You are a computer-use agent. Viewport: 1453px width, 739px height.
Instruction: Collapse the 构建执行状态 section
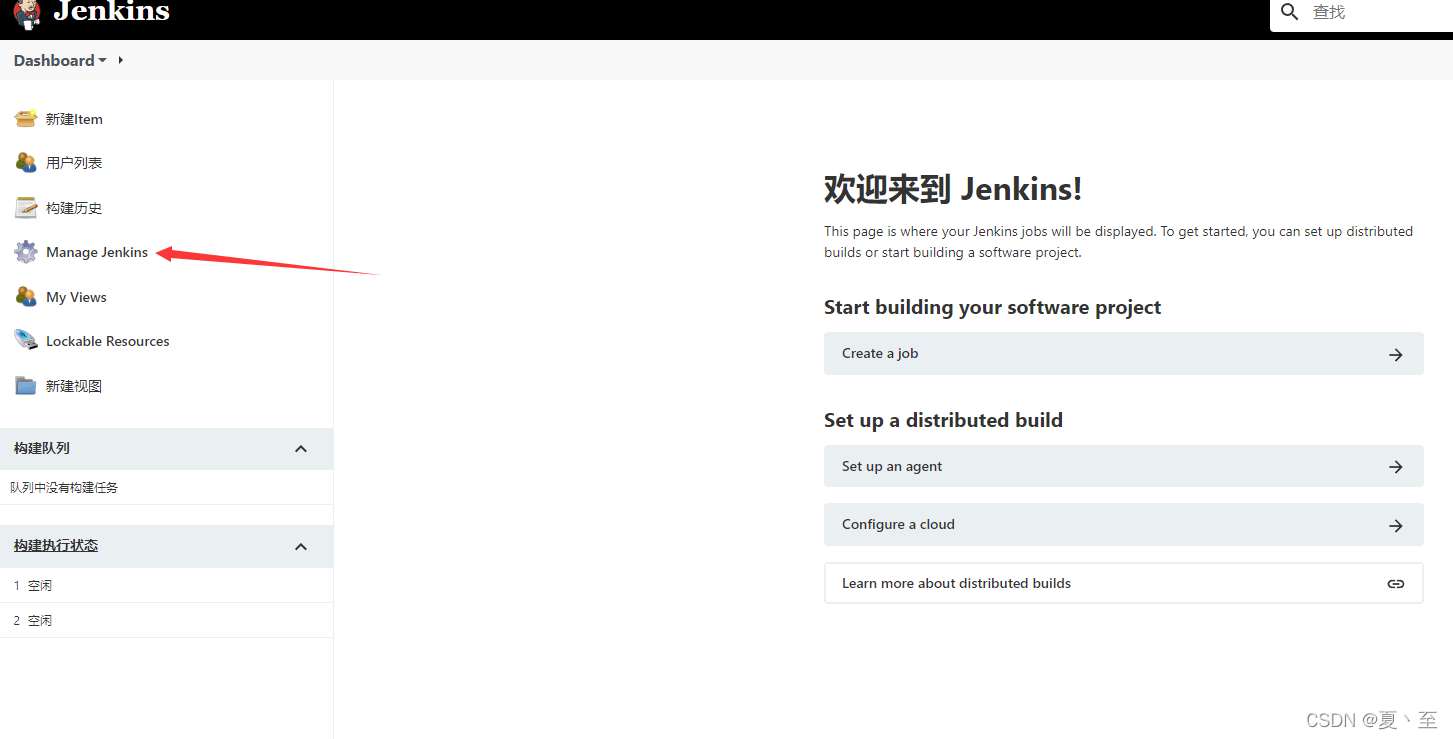pyautogui.click(x=301, y=546)
